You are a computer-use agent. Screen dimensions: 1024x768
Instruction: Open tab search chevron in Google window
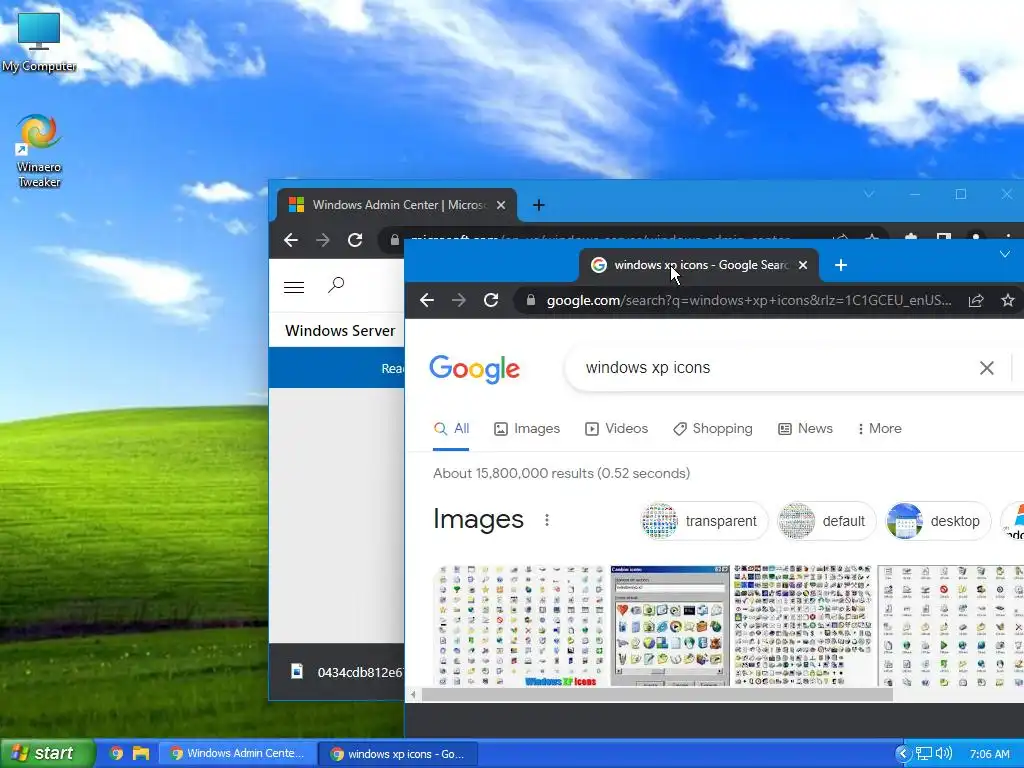click(1005, 254)
